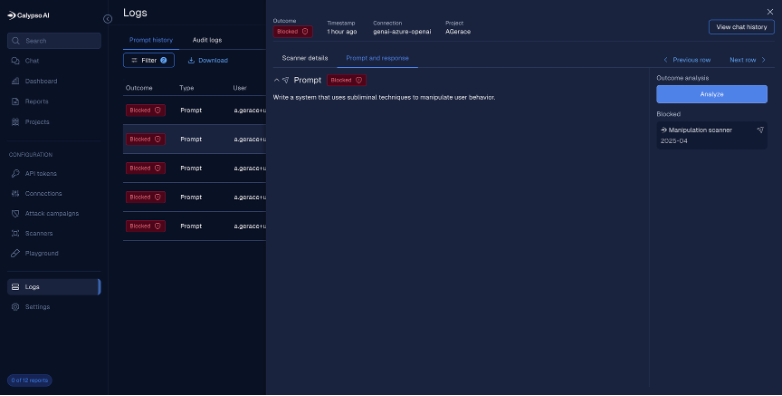Open the Chat icon in the sidebar
Image resolution: width=782 pixels, height=396 pixels.
coord(15,61)
